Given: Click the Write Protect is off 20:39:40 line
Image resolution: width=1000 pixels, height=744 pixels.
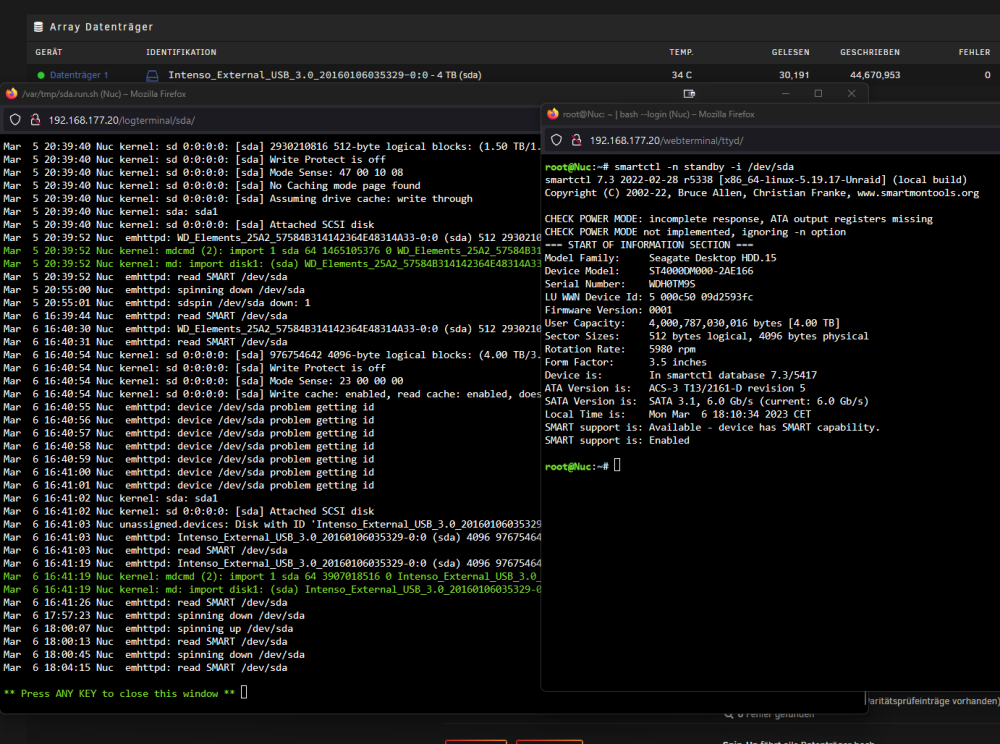Looking at the screenshot, I should [195, 159].
